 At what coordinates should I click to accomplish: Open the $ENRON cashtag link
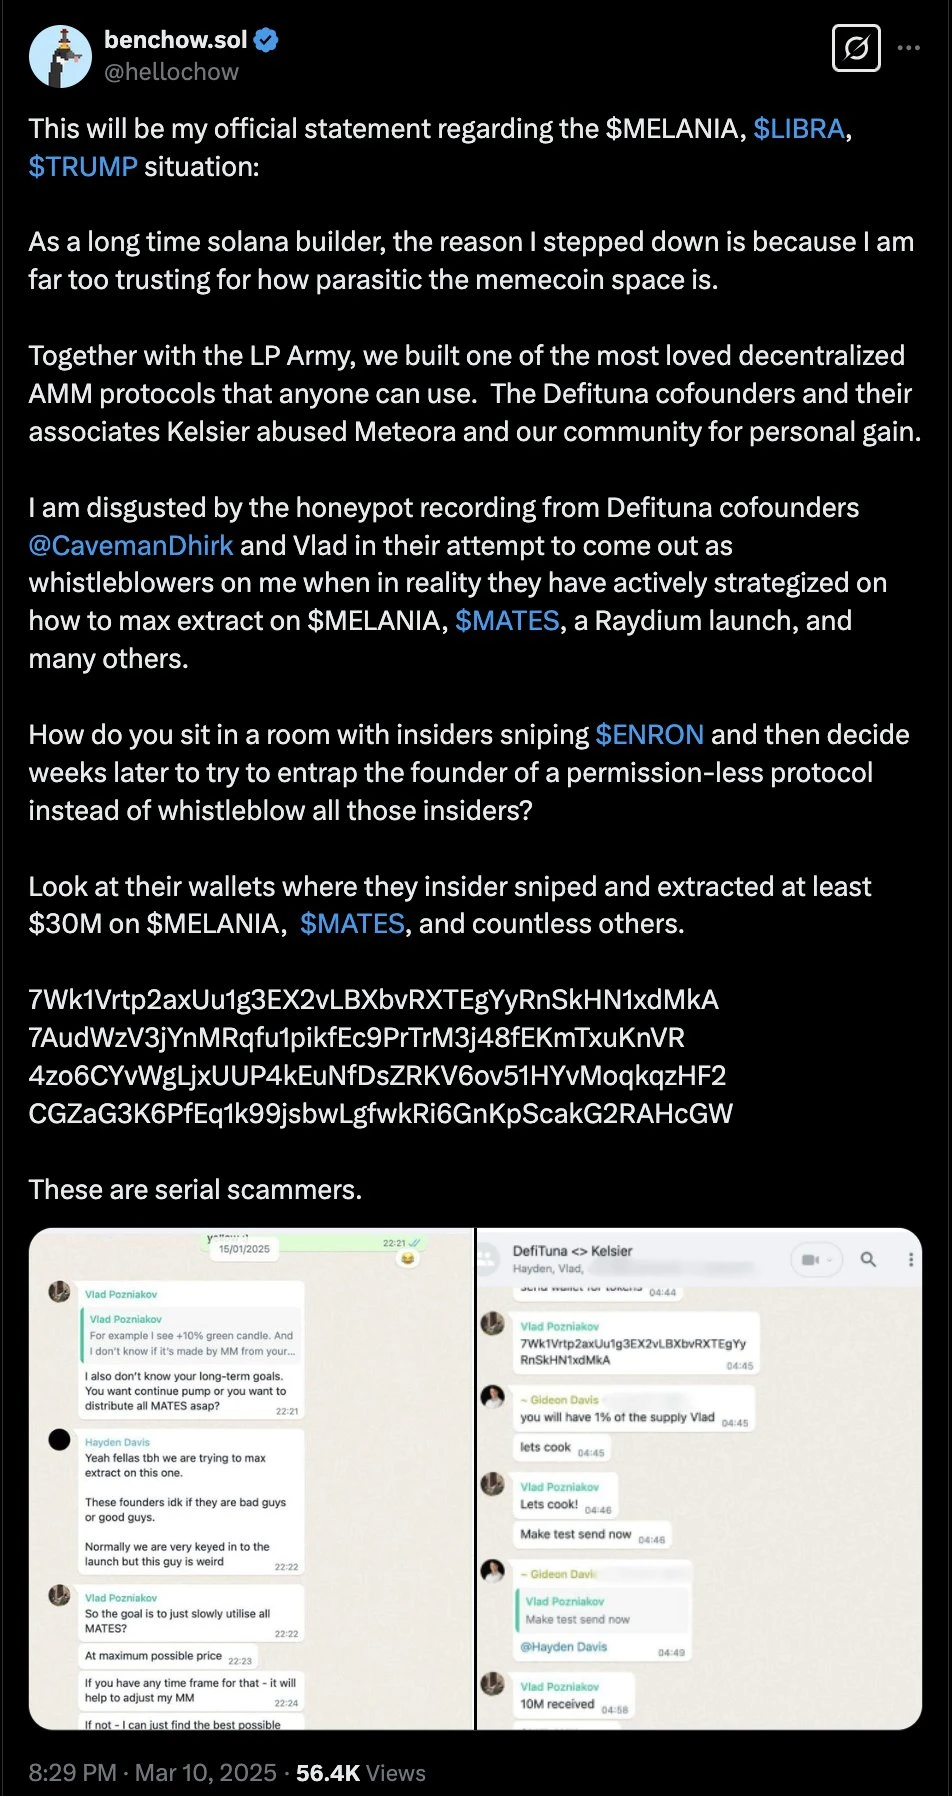[x=650, y=735]
